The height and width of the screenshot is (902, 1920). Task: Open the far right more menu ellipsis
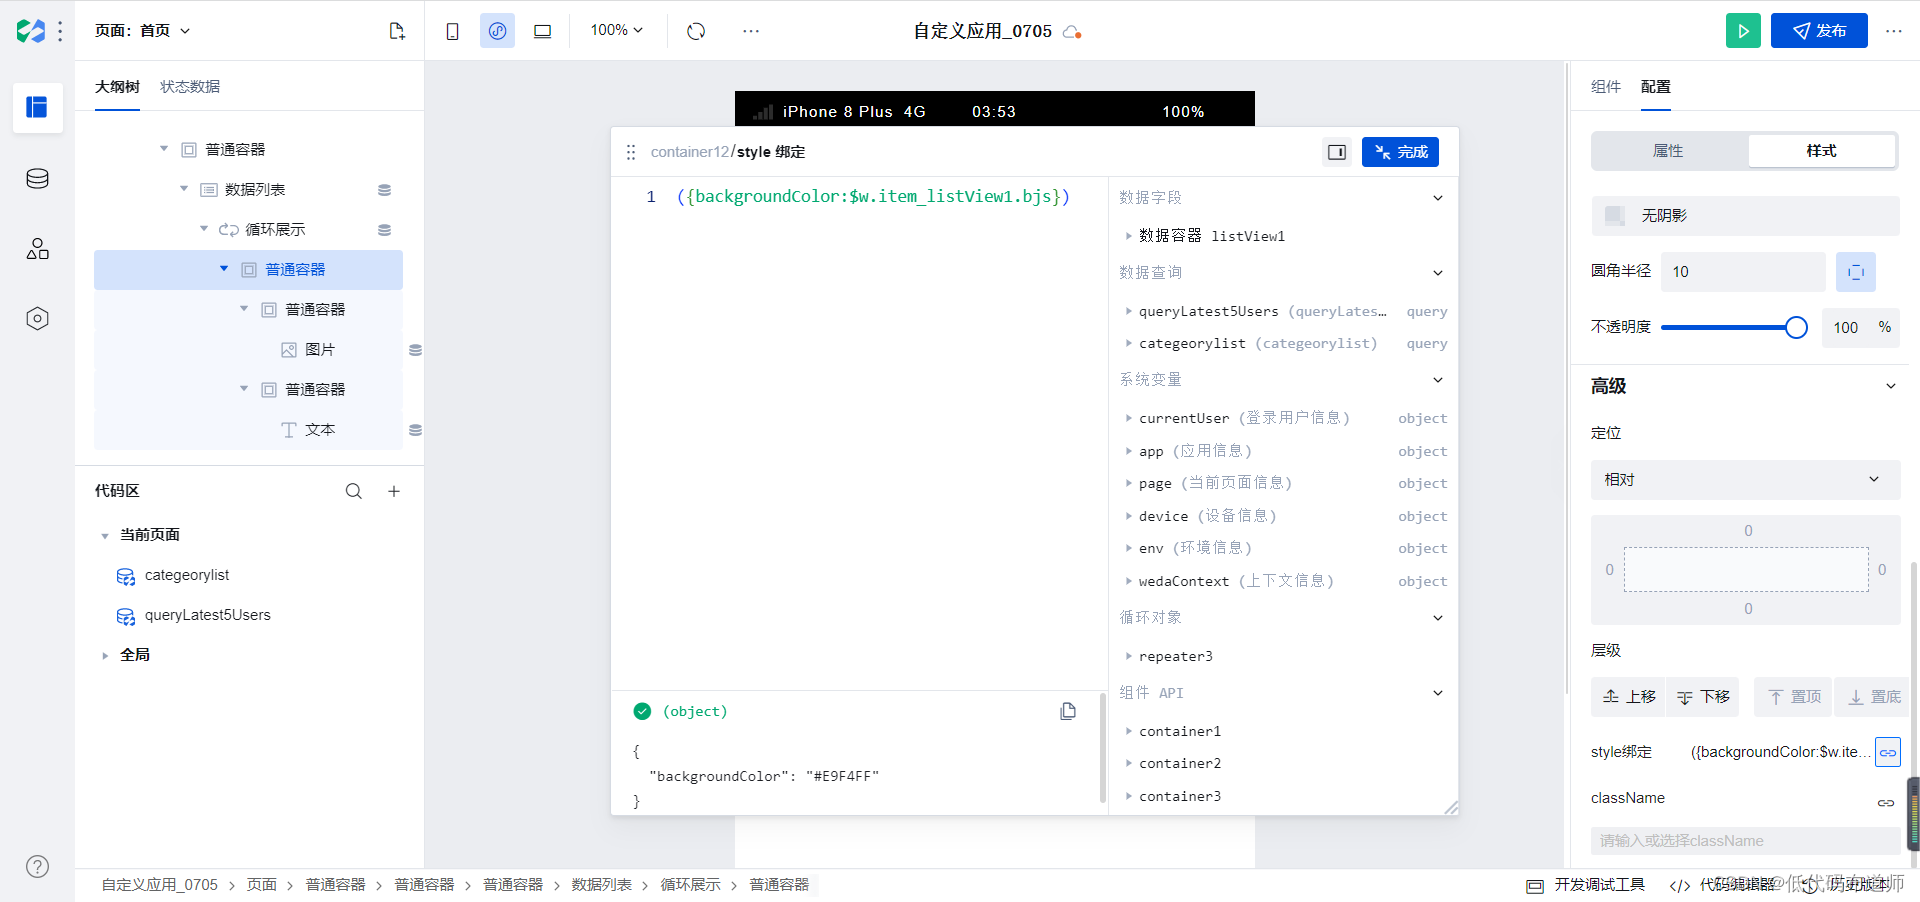[x=1894, y=31]
